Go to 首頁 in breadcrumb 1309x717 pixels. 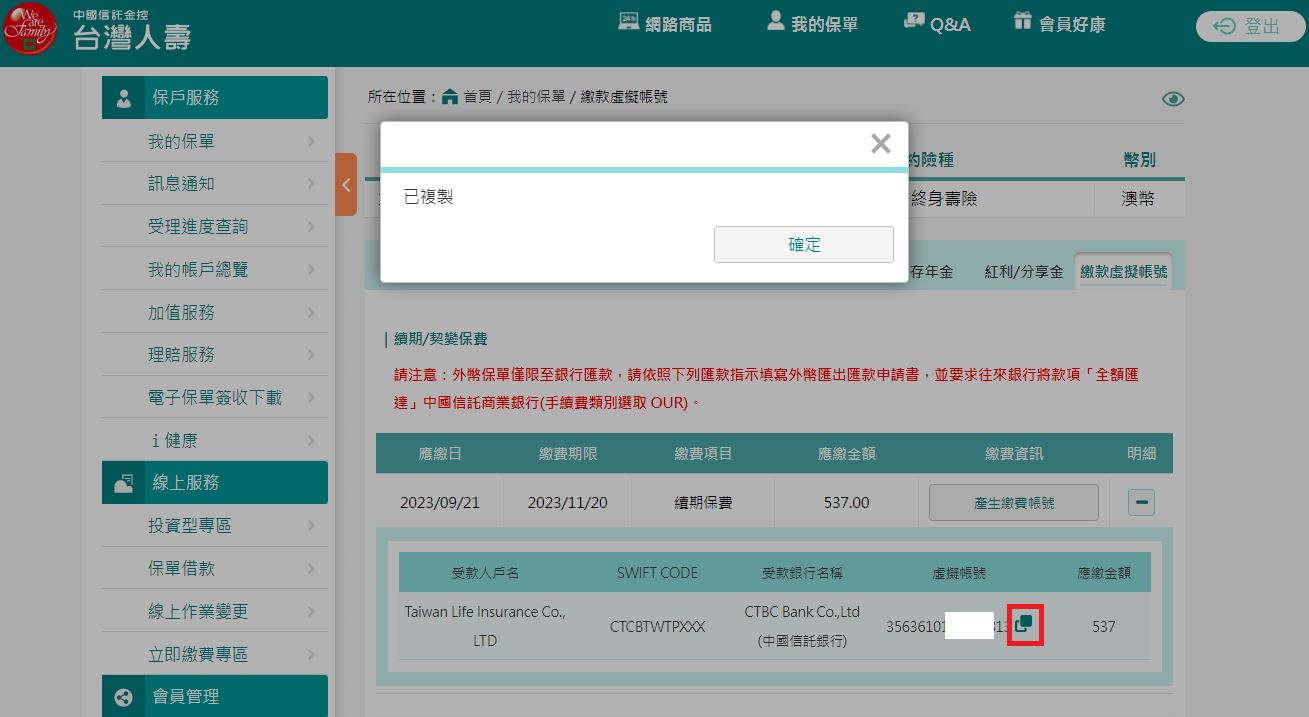click(477, 97)
